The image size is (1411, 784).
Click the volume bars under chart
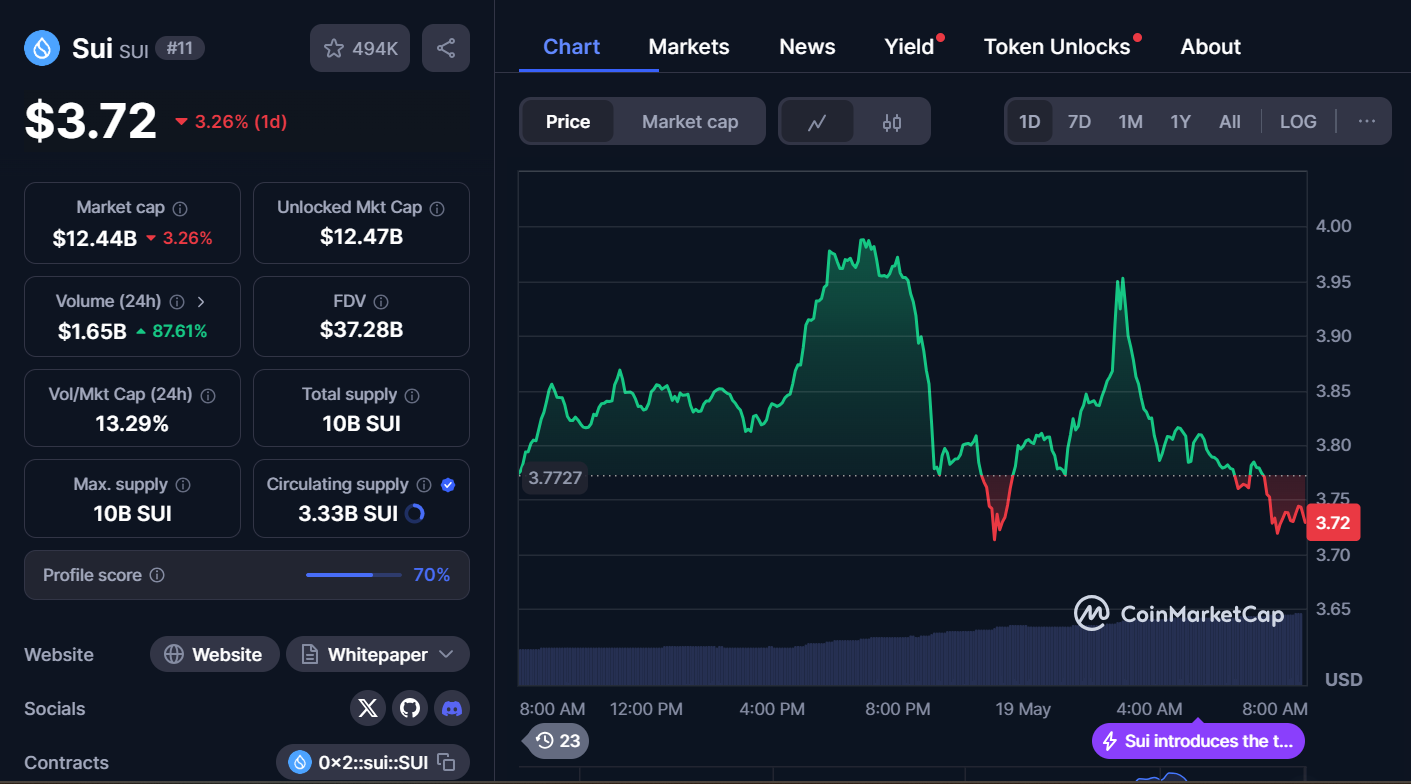pyautogui.click(x=910, y=650)
